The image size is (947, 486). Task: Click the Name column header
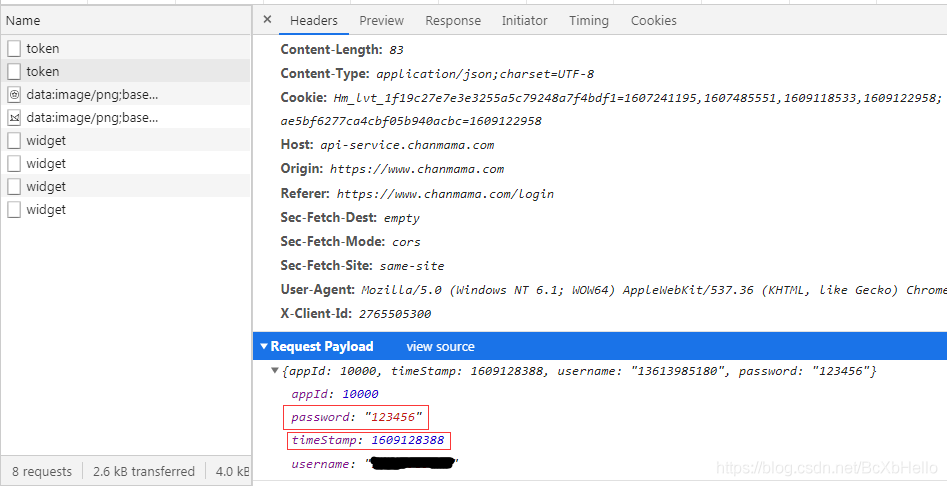[126, 21]
